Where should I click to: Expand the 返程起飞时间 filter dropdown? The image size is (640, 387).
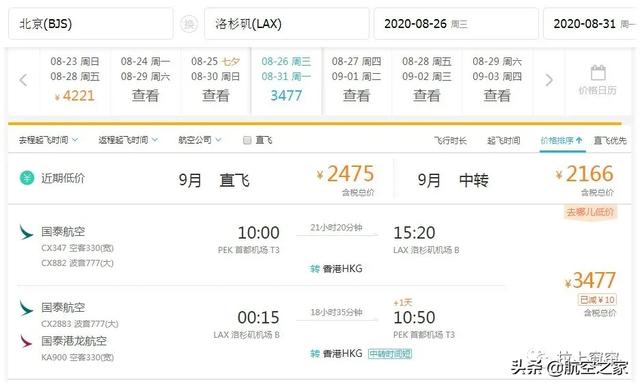128,140
